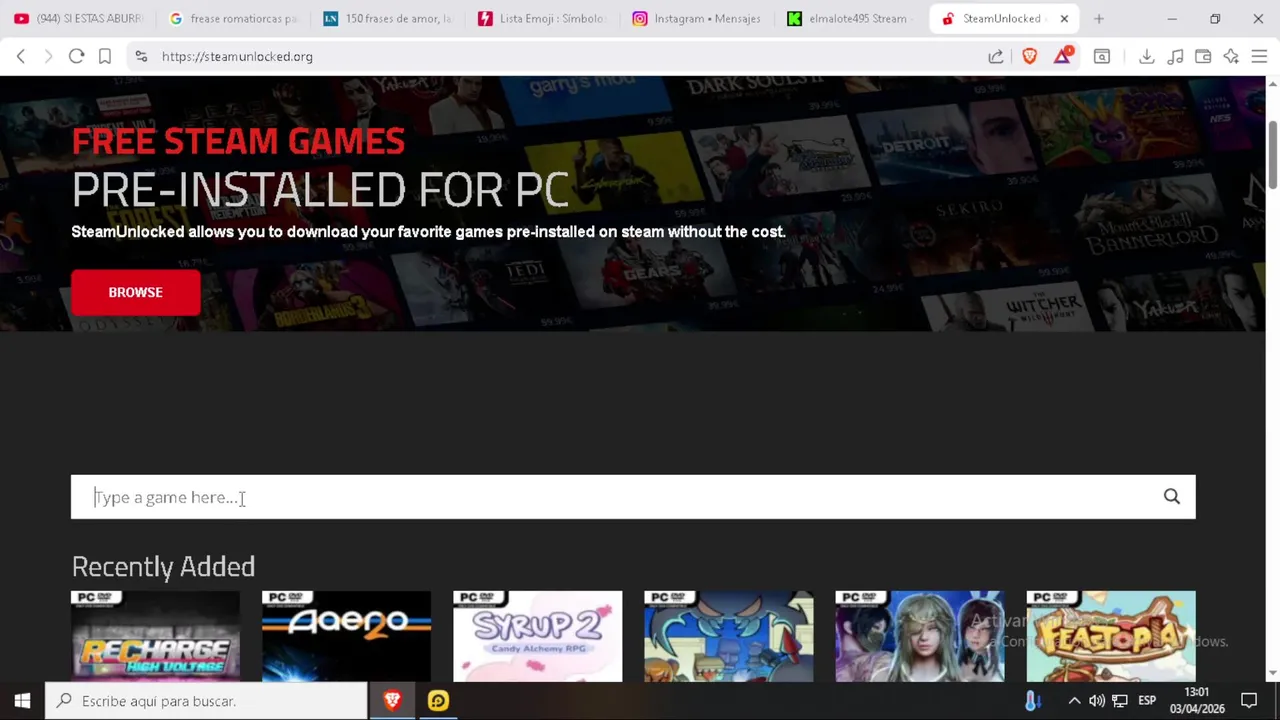
Task: Open the Recharge High Voltage game thumbnail
Action: (x=155, y=636)
